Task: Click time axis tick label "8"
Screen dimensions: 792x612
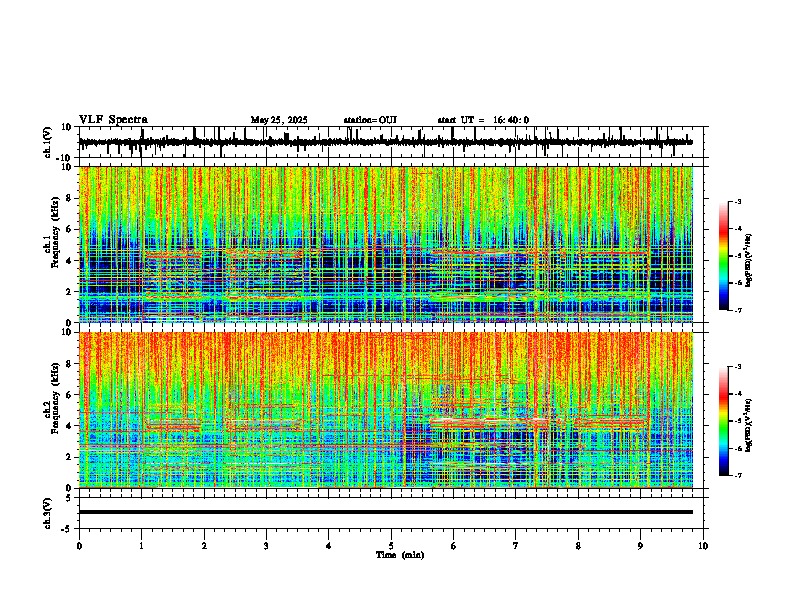Action: 578,546
